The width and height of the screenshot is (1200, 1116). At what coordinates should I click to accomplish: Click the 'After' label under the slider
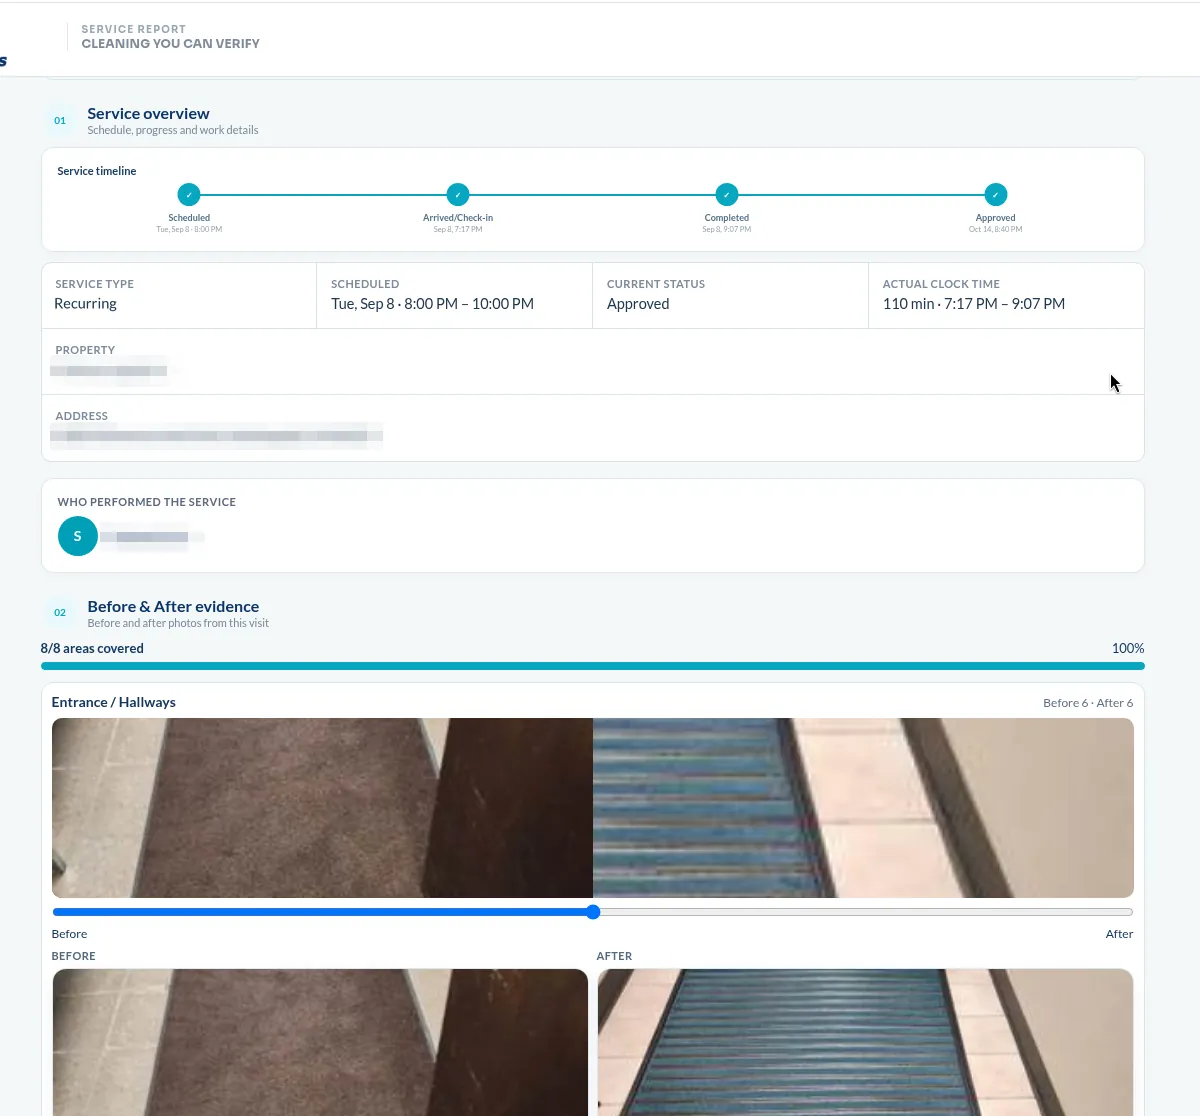(x=1119, y=934)
